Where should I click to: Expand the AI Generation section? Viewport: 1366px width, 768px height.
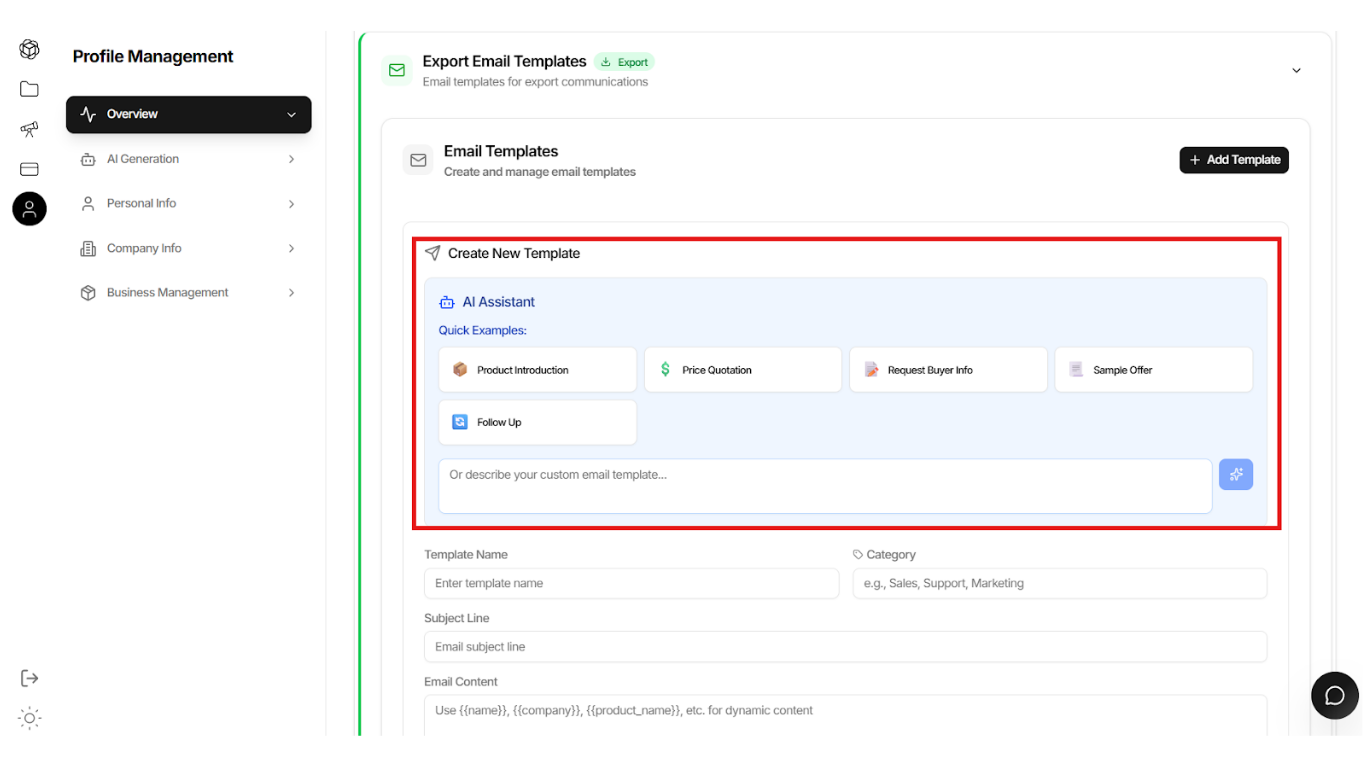pos(188,158)
